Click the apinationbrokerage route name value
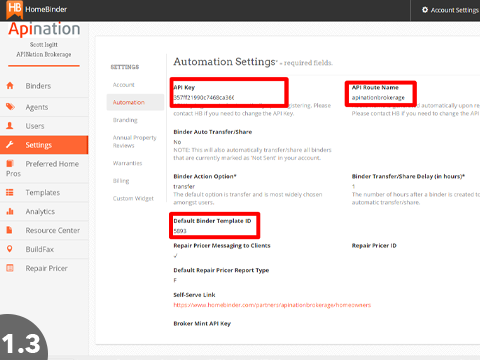The width and height of the screenshot is (480, 360). point(378,98)
